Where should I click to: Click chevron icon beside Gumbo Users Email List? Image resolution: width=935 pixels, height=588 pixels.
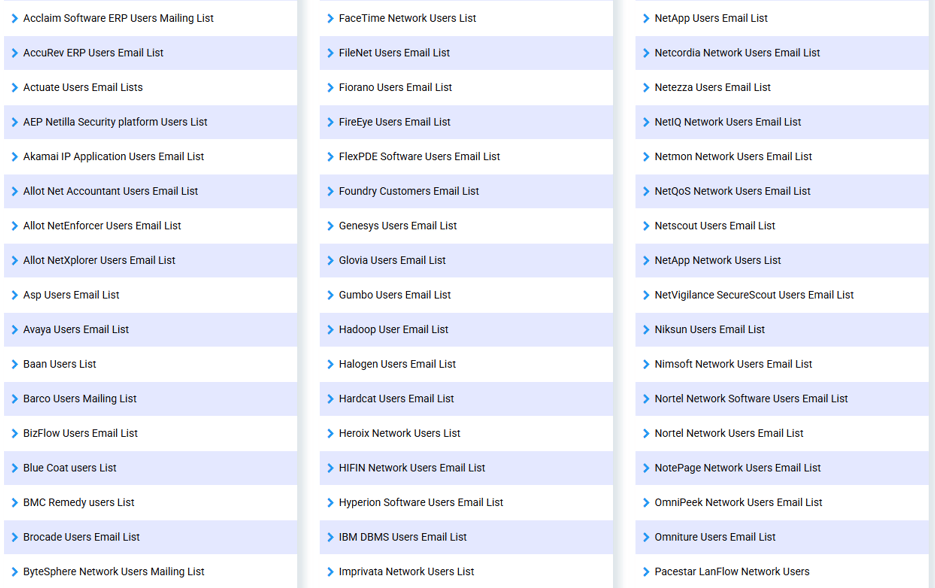pos(330,295)
